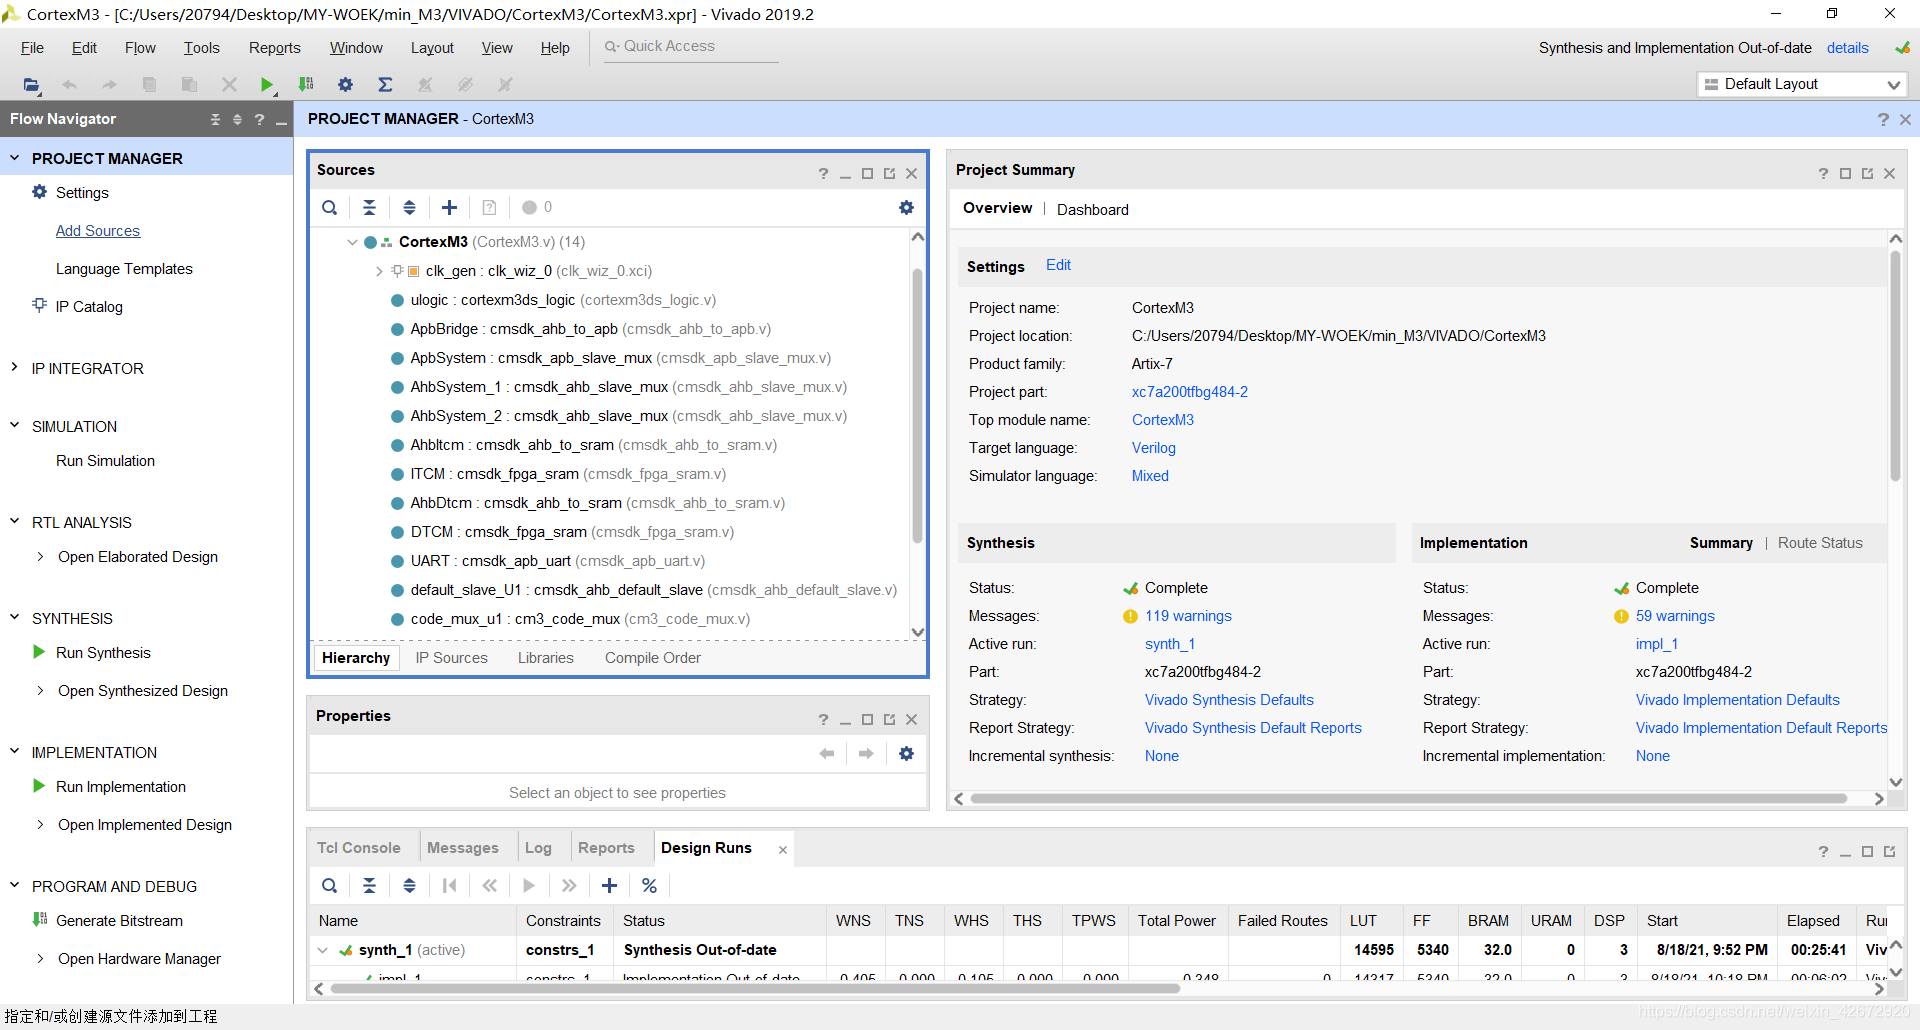Viewport: 1920px width, 1030px height.
Task: Click project part xc7a200tfbg484-2 link
Action: (1189, 392)
